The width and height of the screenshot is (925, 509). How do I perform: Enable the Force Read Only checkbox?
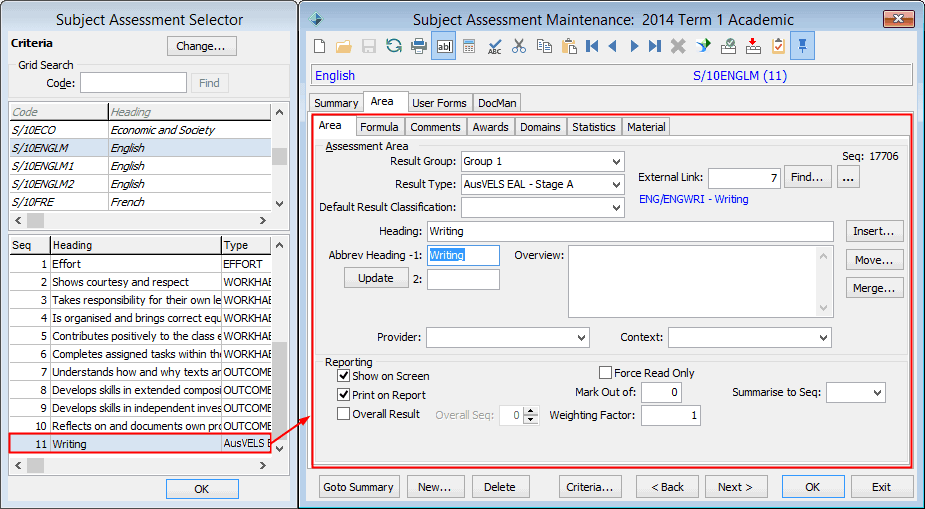point(605,373)
